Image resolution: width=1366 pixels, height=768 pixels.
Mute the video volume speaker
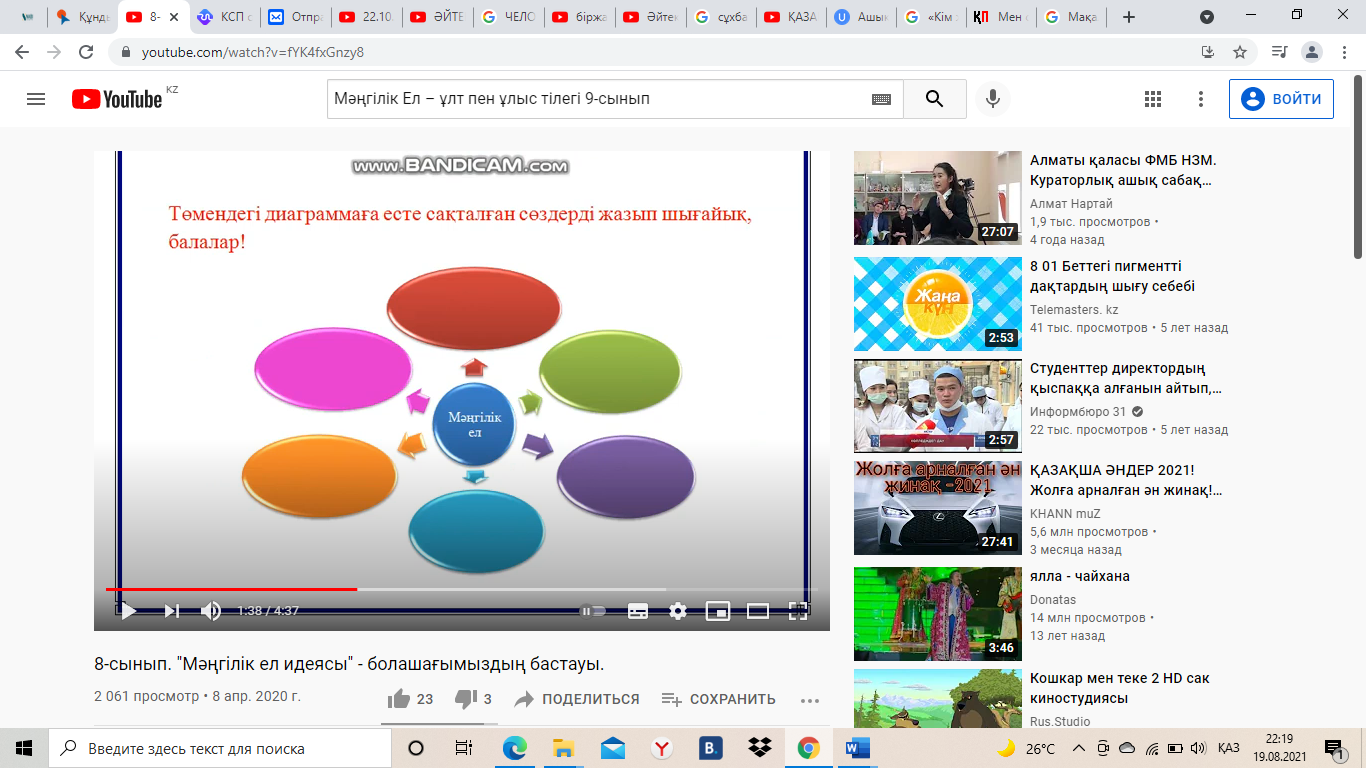coord(211,610)
